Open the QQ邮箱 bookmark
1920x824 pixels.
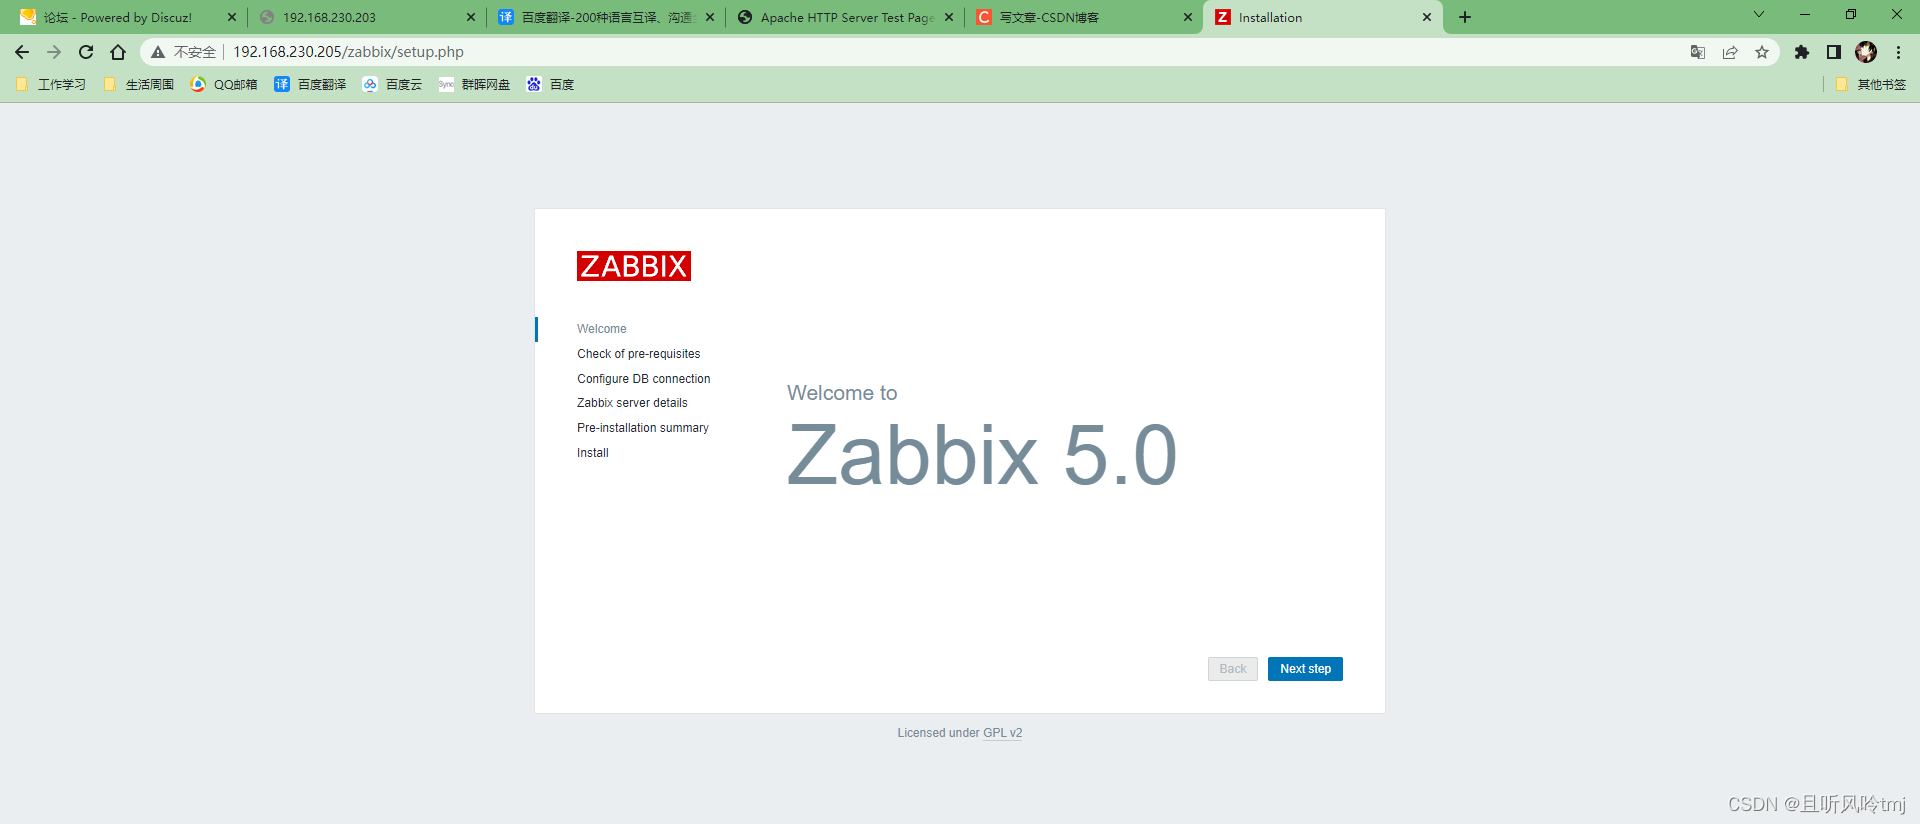(x=224, y=85)
